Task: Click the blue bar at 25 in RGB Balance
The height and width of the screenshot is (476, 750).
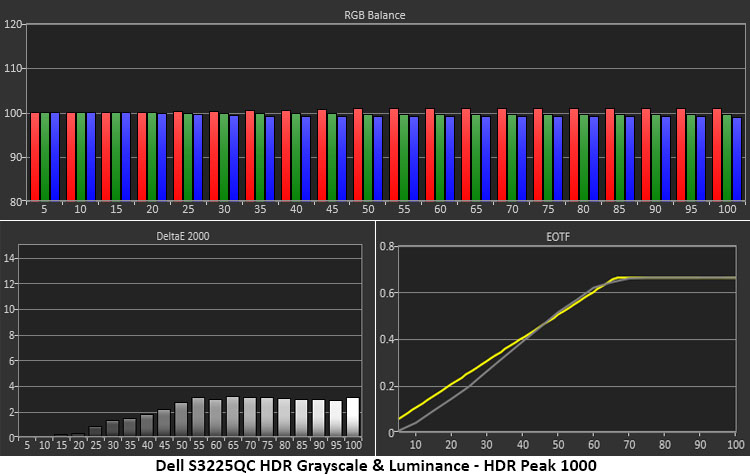Action: click(198, 157)
